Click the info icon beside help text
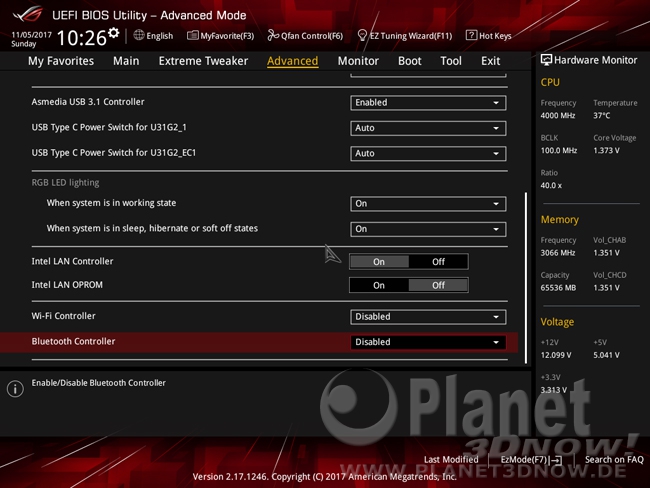This screenshot has width=650, height=488. (15, 389)
